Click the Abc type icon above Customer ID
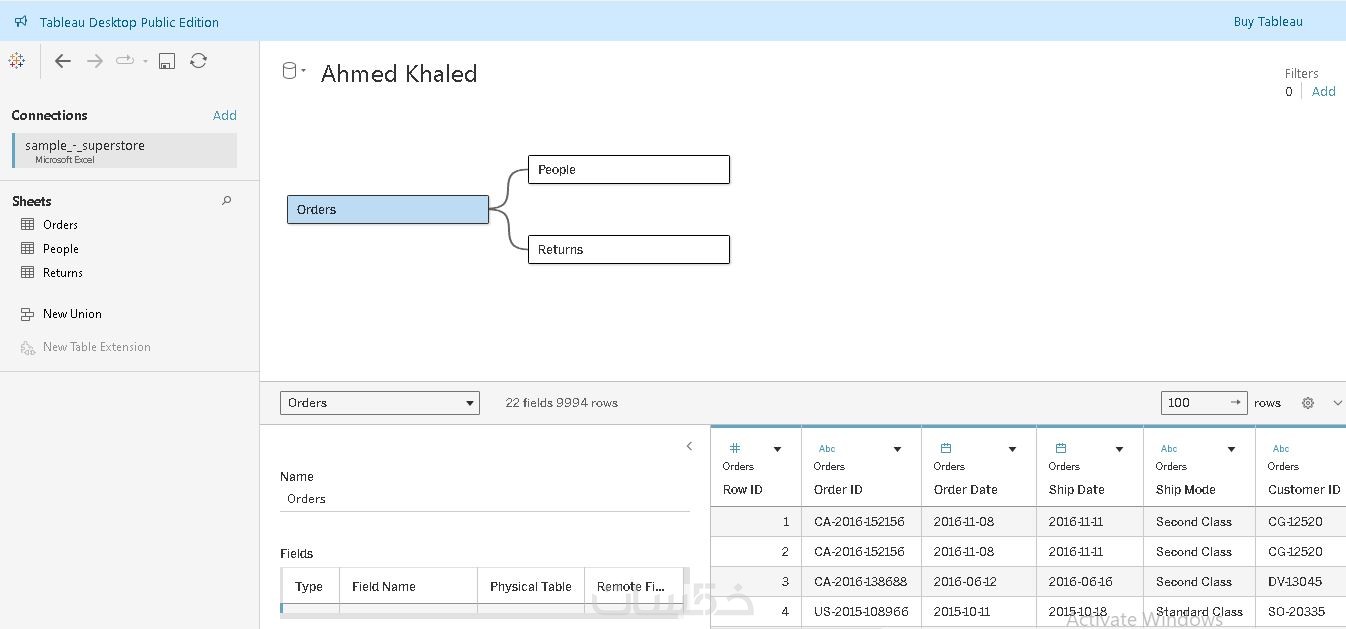 pyautogui.click(x=1281, y=449)
